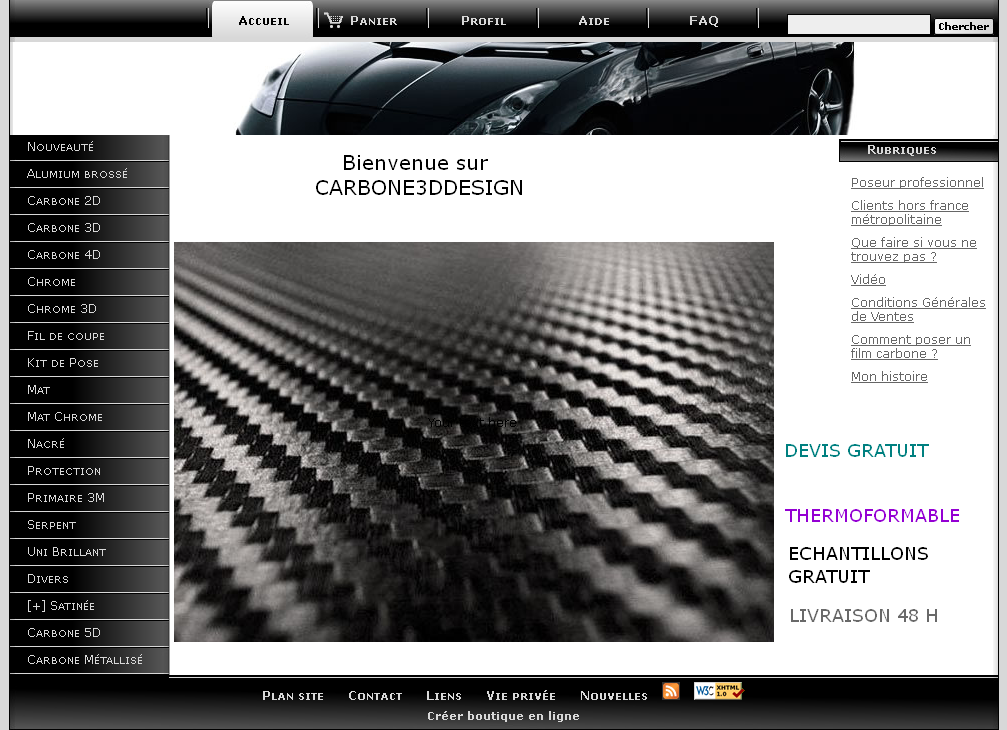Select FAQ in the top navigation
Viewport: 1007px width, 730px height.
[x=704, y=20]
